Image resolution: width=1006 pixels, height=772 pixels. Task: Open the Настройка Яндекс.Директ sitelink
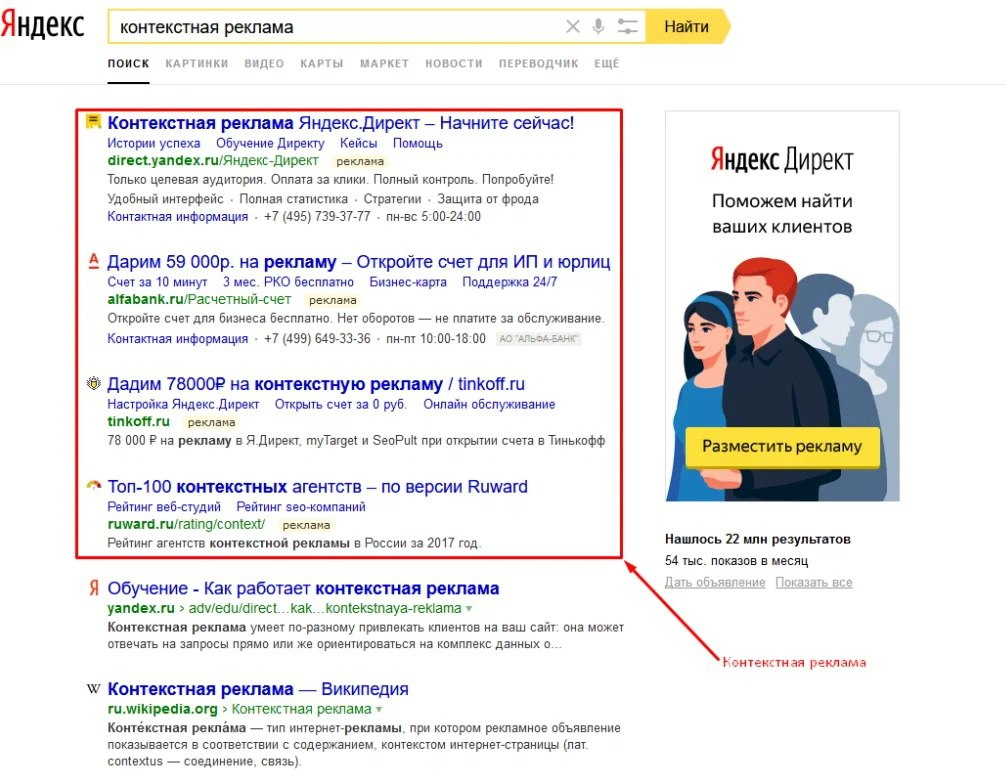[183, 404]
